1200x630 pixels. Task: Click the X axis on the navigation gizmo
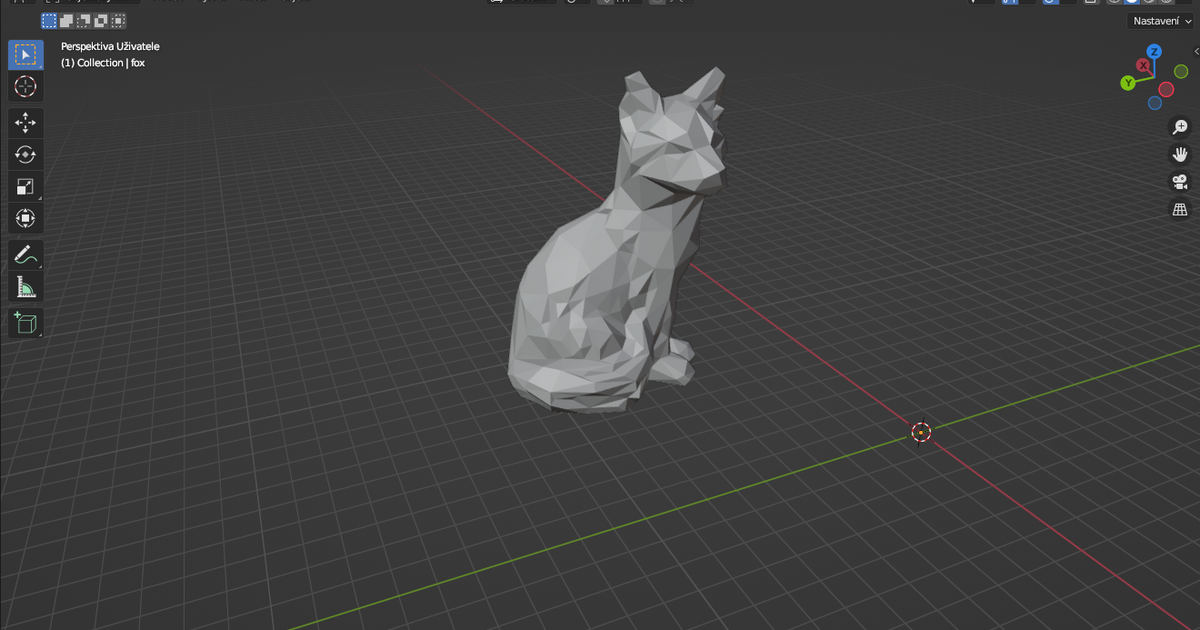tap(1144, 64)
